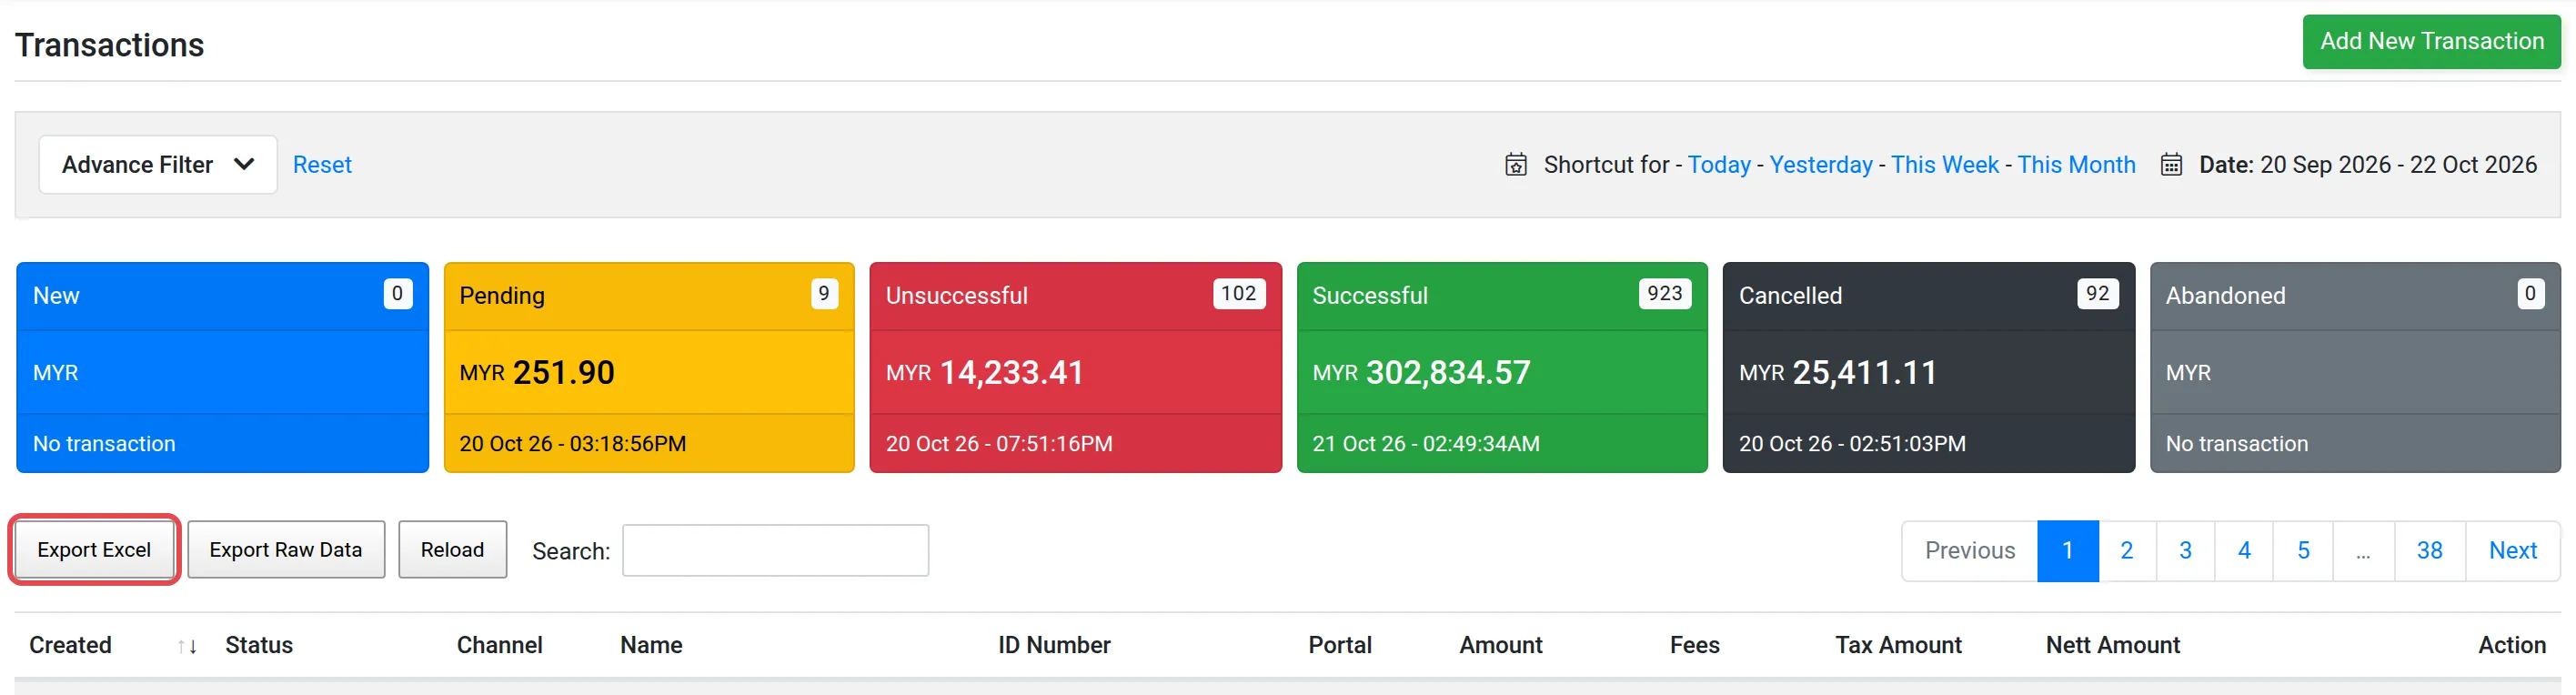Click the Nett Amount column header
Screen dimensions: 2576x695
(2113, 646)
